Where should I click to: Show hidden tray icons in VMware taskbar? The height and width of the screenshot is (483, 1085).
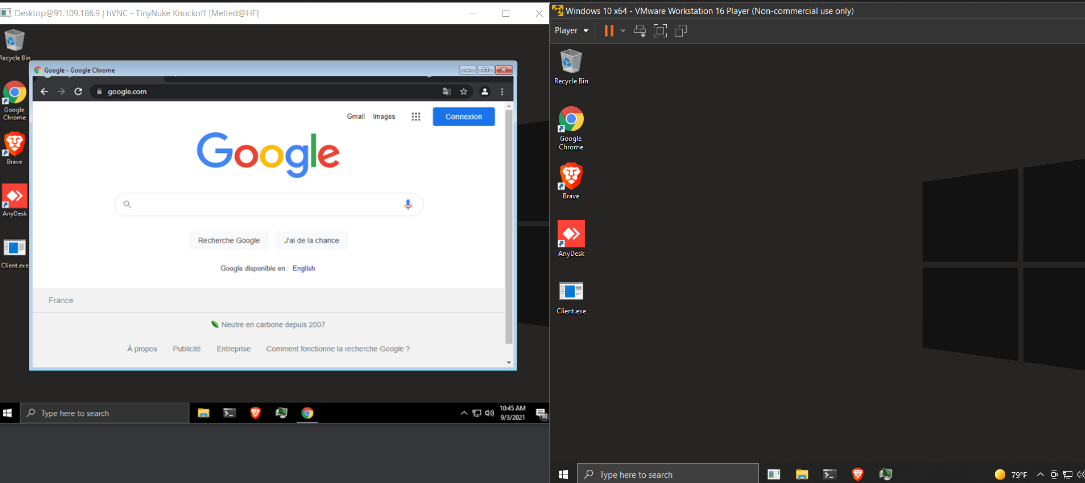pyautogui.click(x=1040, y=475)
